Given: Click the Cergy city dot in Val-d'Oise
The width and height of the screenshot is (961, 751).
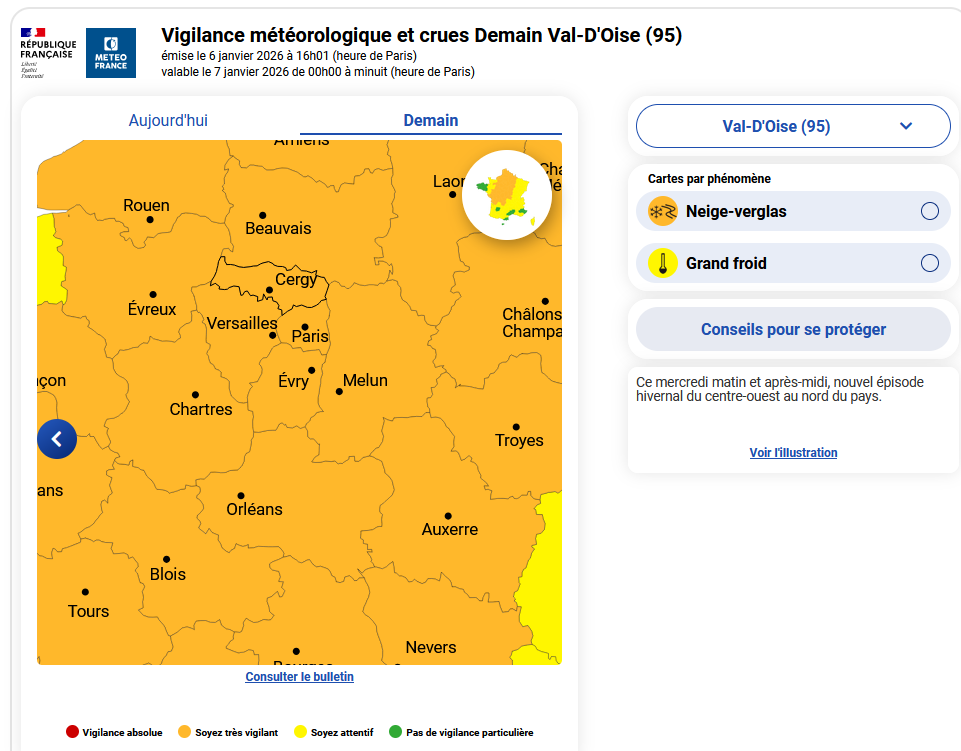Looking at the screenshot, I should coord(269,291).
